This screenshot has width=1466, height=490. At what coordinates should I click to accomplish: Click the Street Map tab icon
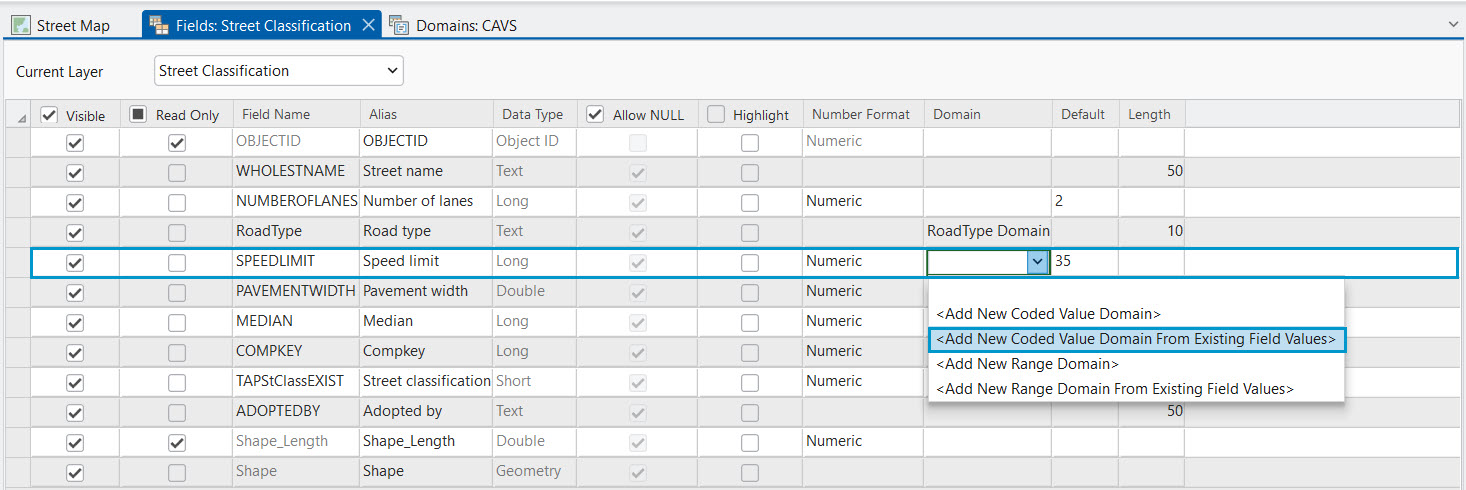coord(21,25)
